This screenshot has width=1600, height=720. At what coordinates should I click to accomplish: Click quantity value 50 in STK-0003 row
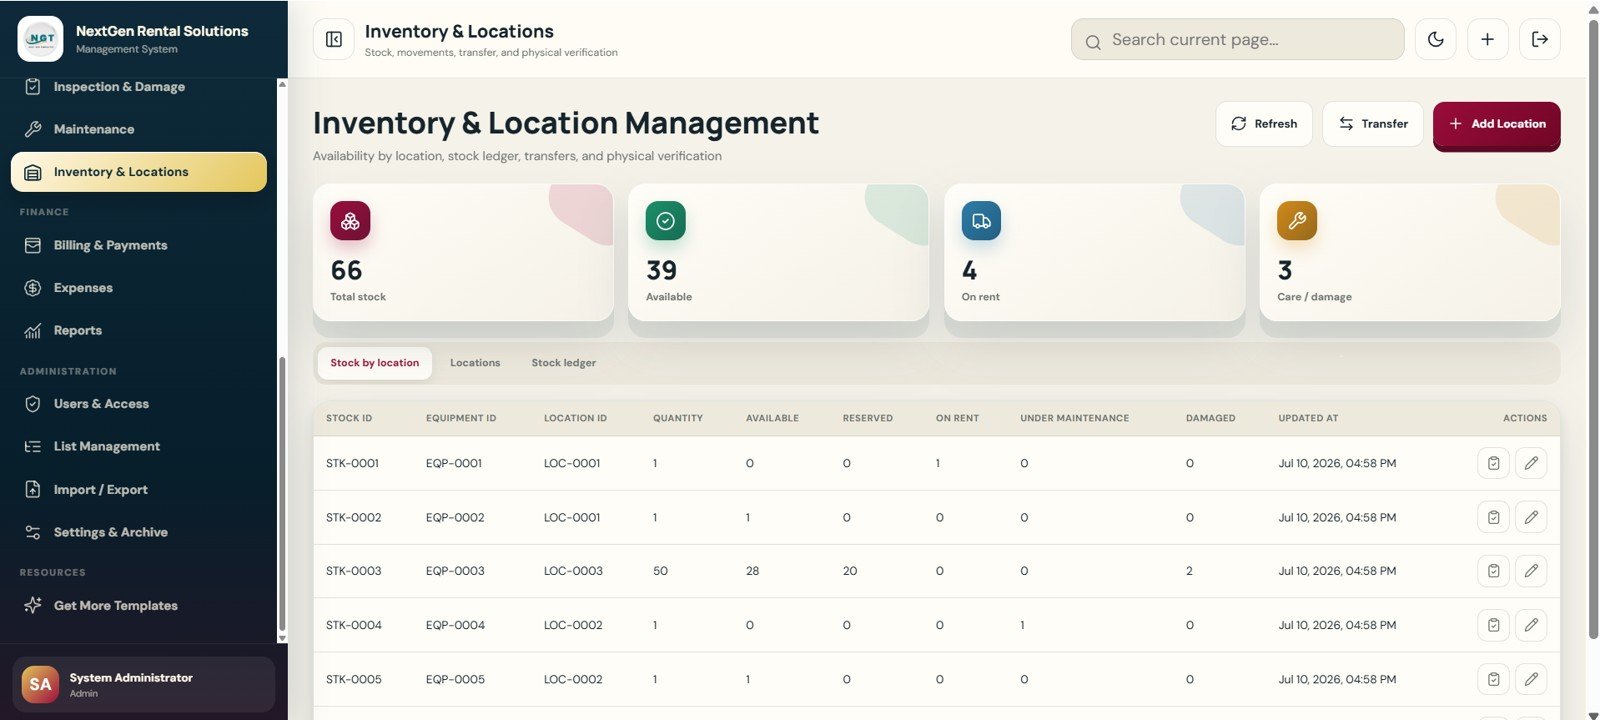pyautogui.click(x=660, y=571)
